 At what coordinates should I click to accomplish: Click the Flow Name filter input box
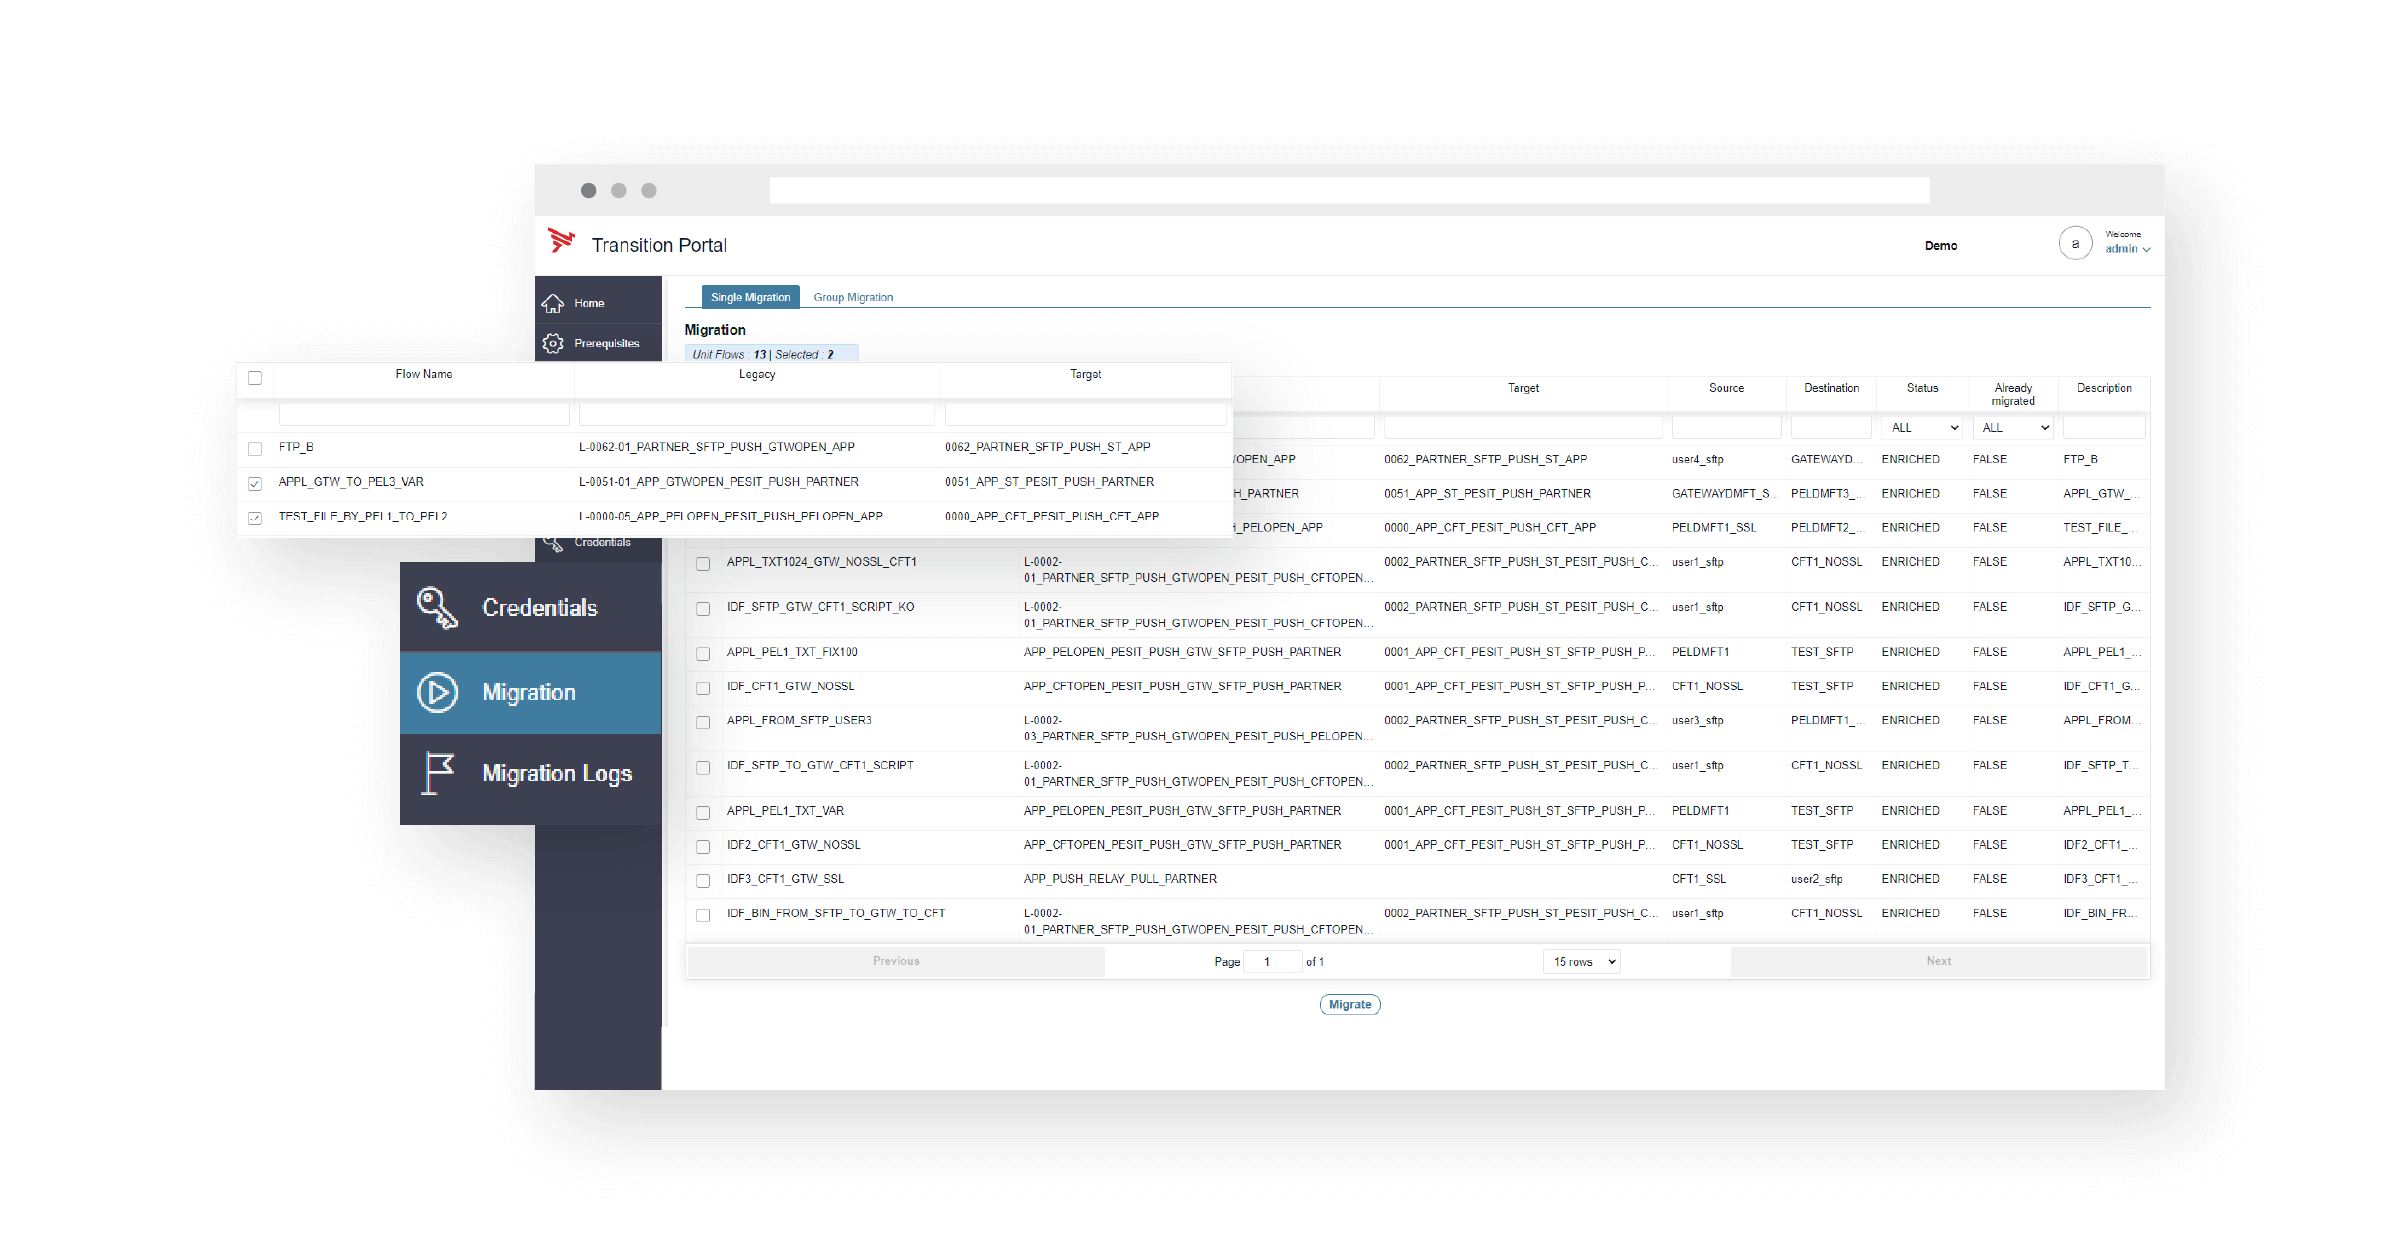pos(424,414)
